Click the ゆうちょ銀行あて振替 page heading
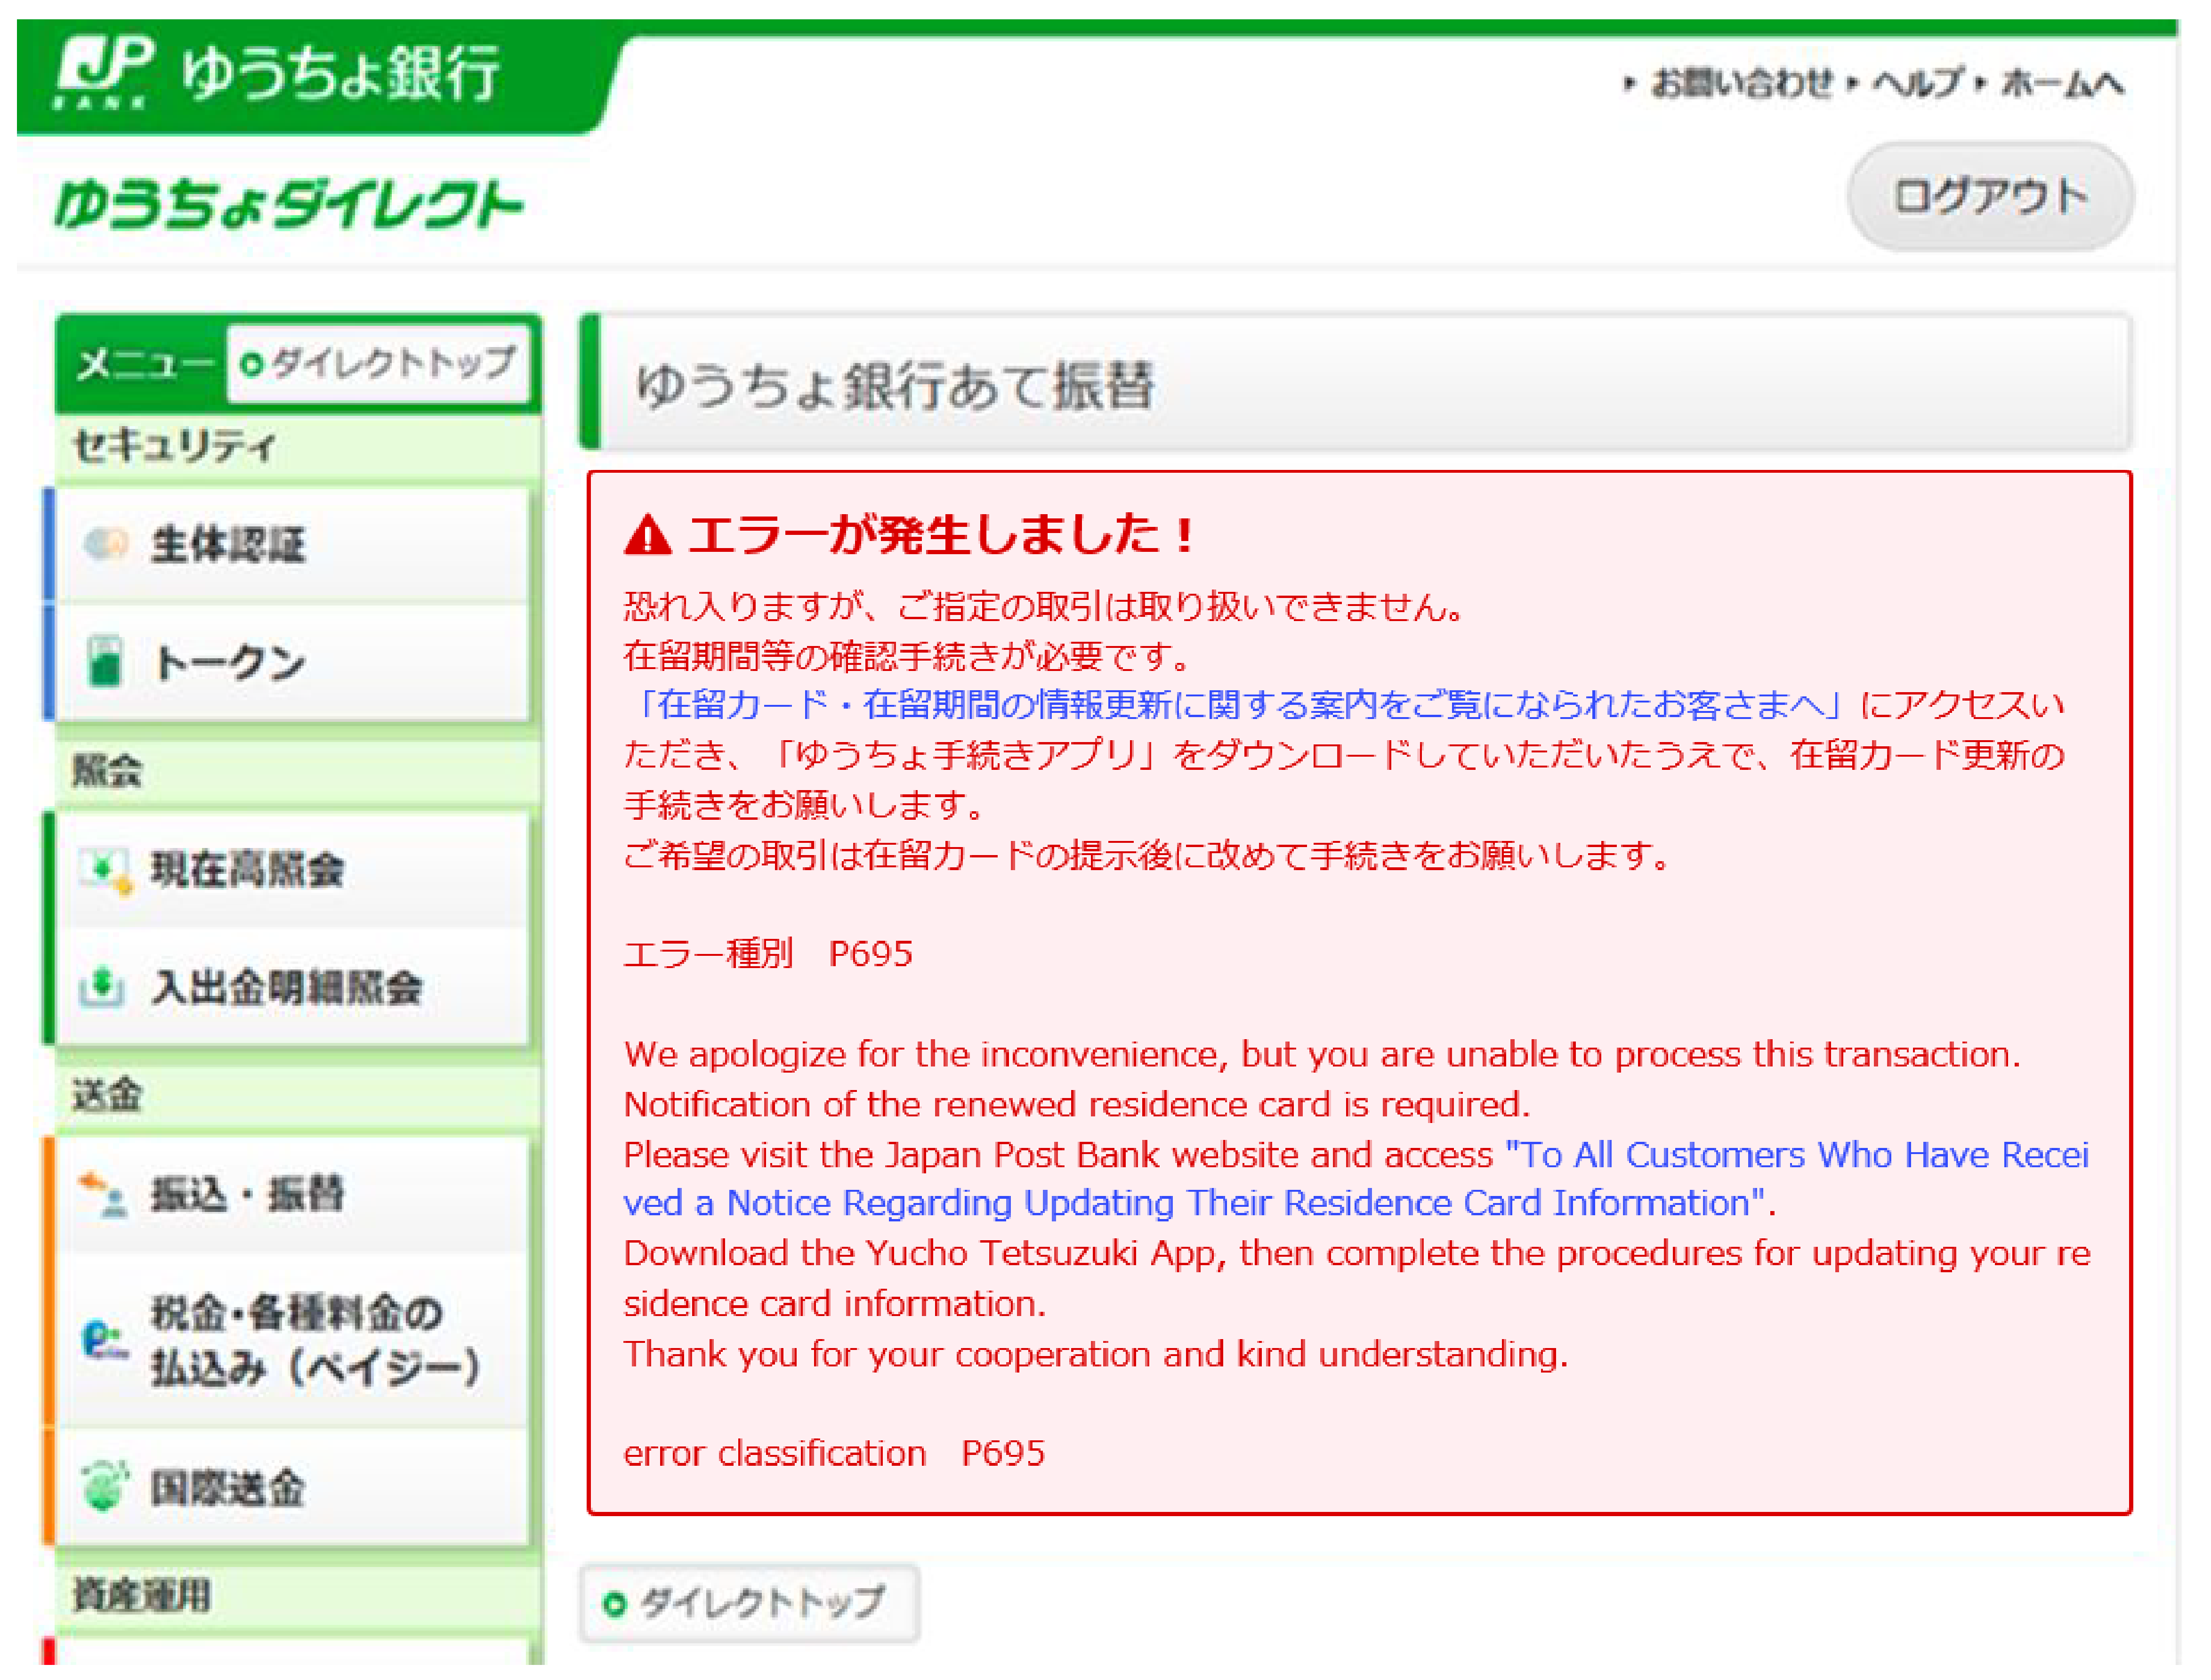The image size is (2211, 1680). coord(895,386)
